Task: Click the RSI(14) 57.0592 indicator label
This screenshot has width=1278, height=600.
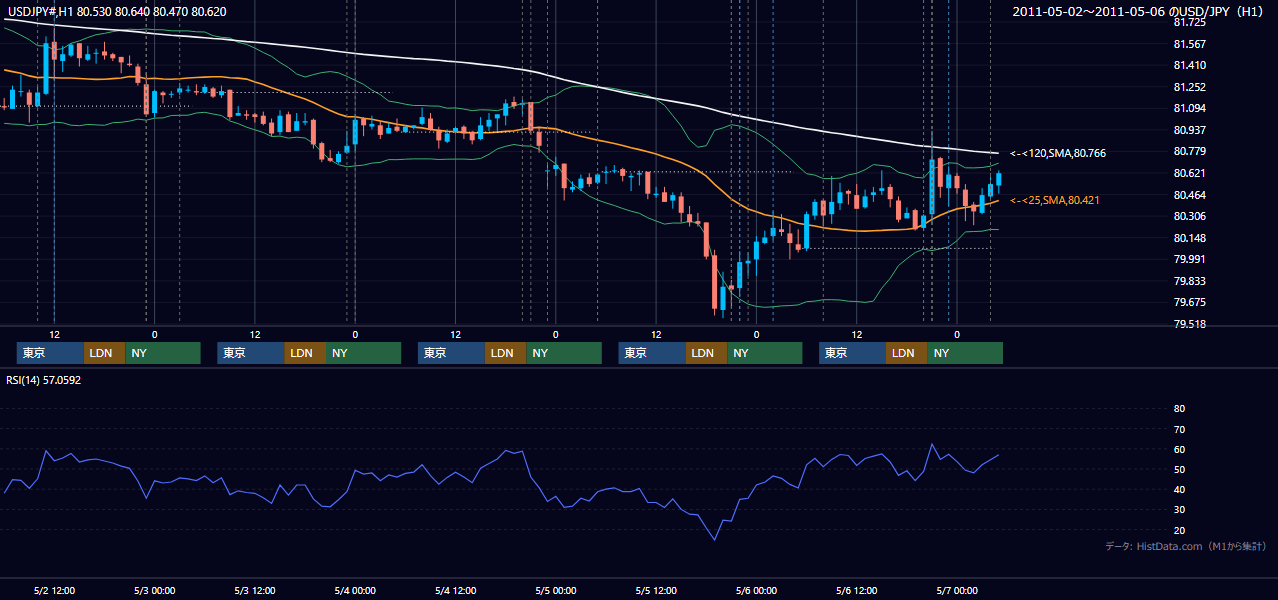Action: pyautogui.click(x=43, y=379)
